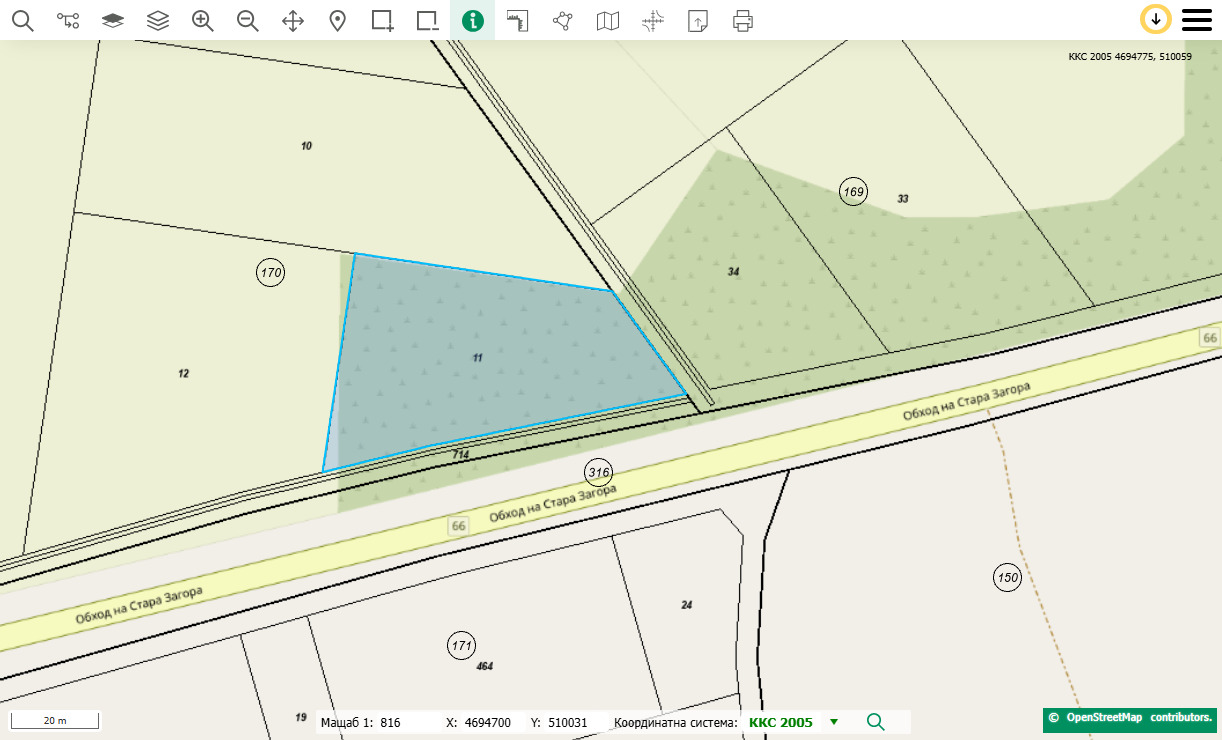1222x740 pixels.
Task: Print the map with printer icon
Action: 742,20
